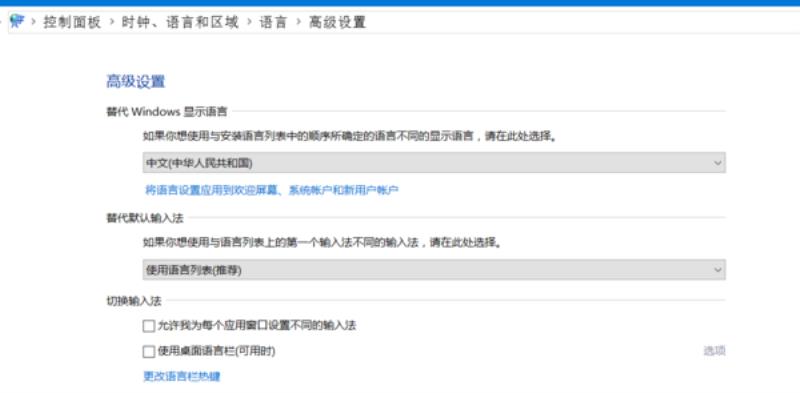
Task: Open the Windows display language combo box
Action: (x=434, y=163)
